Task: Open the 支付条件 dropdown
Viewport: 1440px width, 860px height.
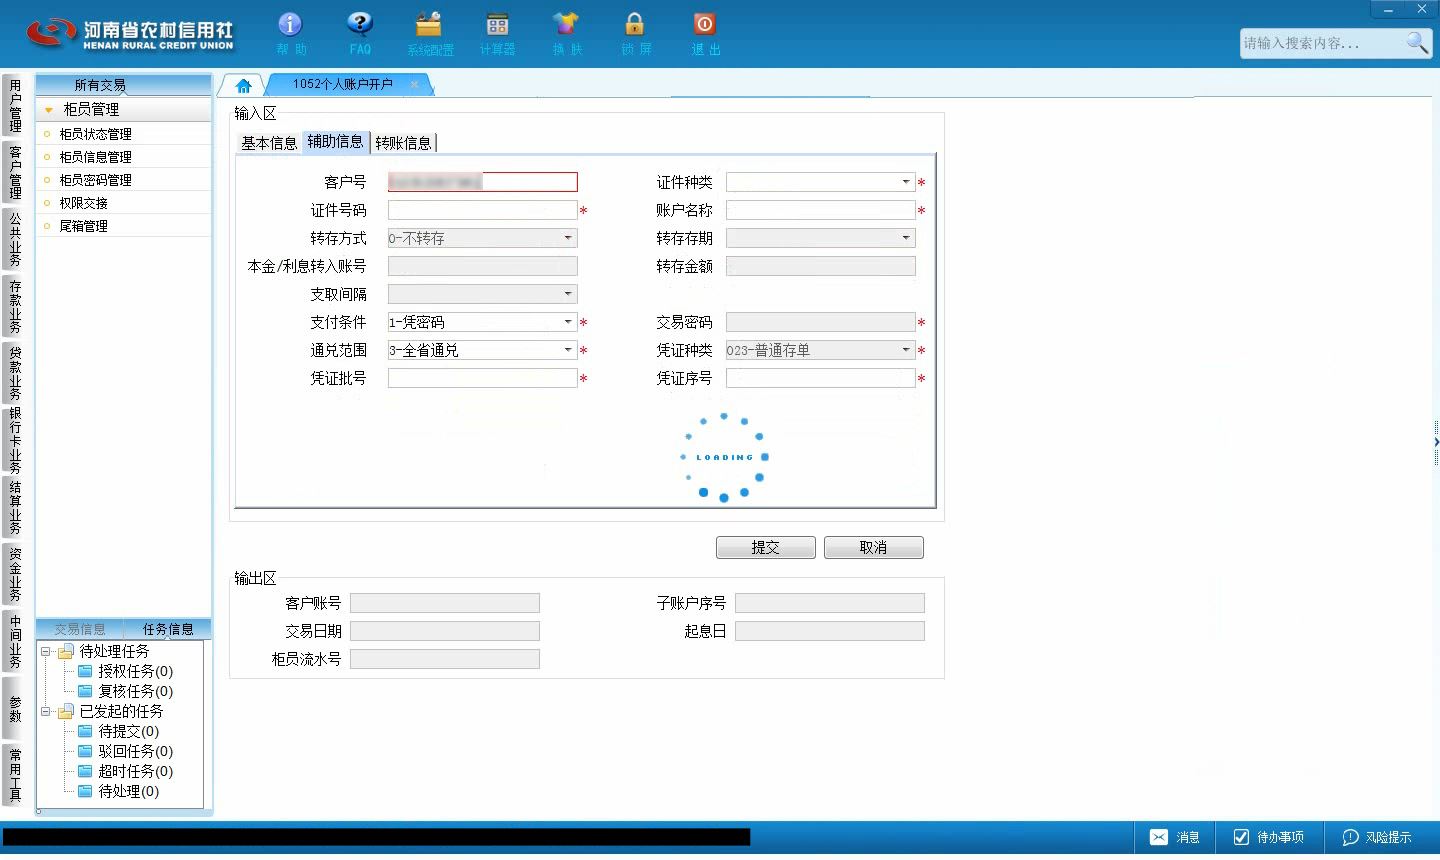Action: tap(568, 322)
